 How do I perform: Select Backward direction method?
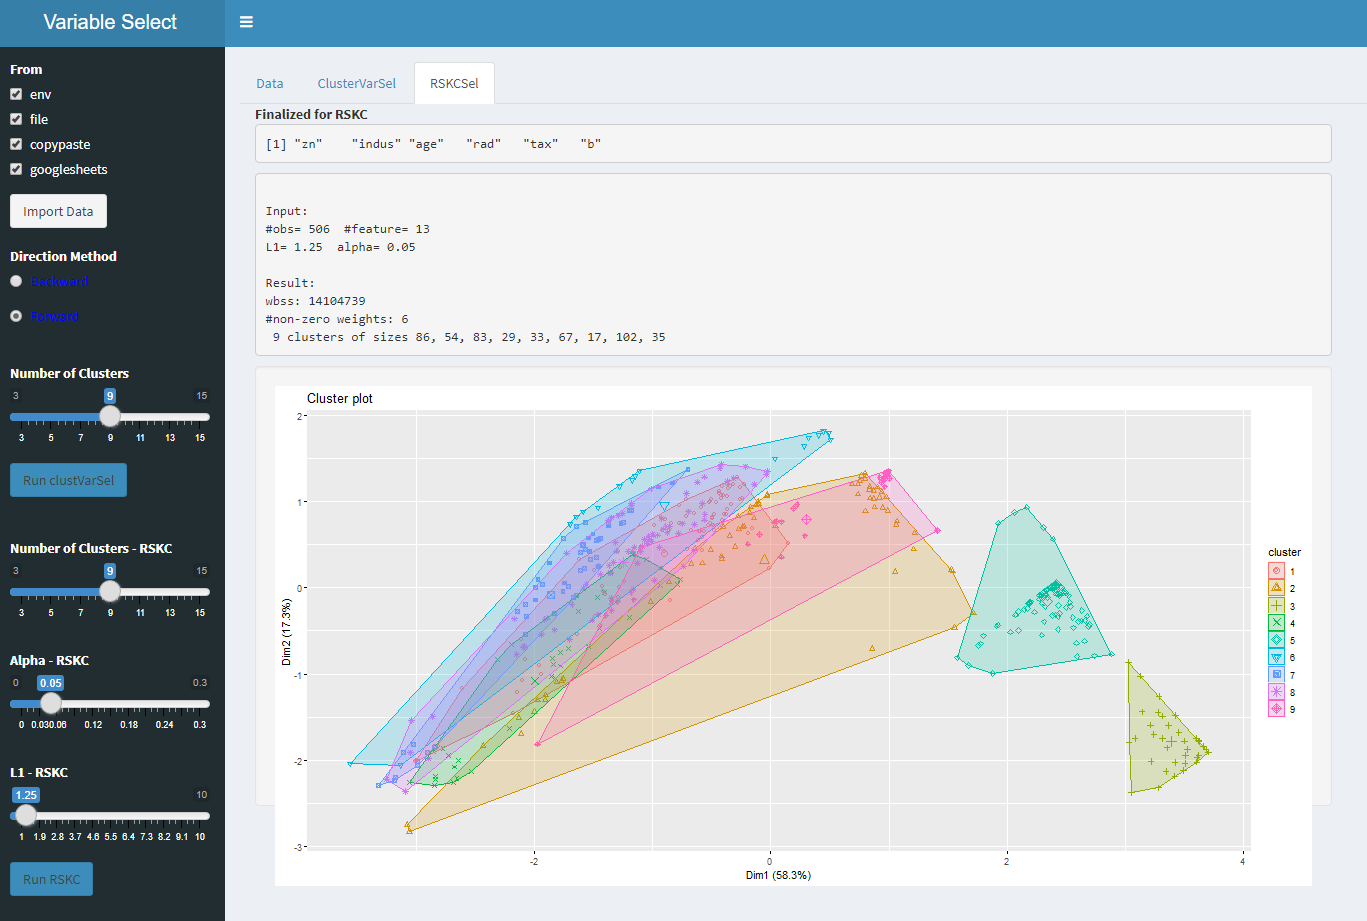(x=16, y=281)
